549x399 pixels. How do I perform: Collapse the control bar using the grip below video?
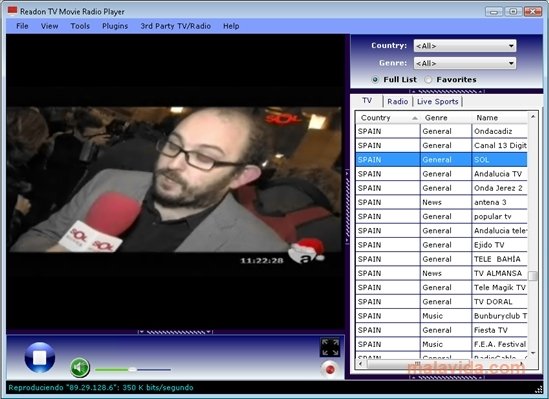(175, 332)
